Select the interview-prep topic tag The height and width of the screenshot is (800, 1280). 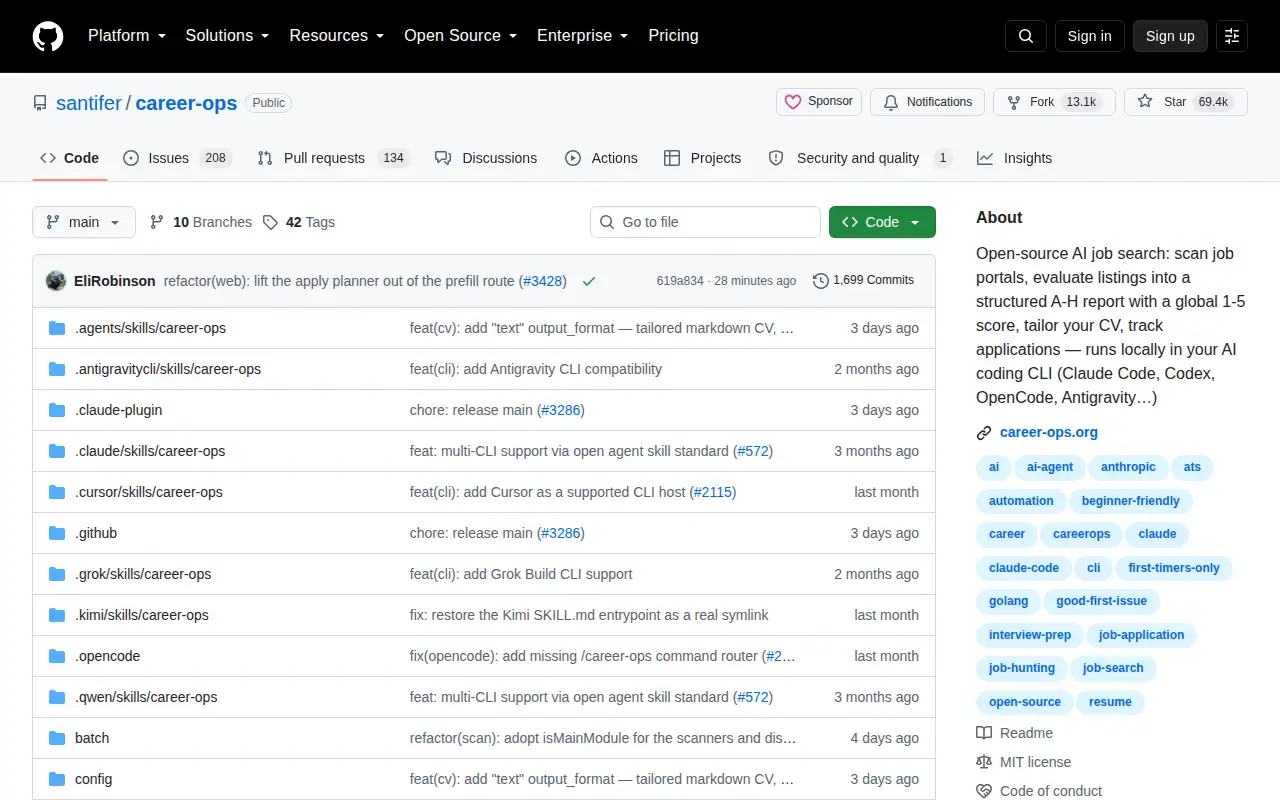[1030, 635]
